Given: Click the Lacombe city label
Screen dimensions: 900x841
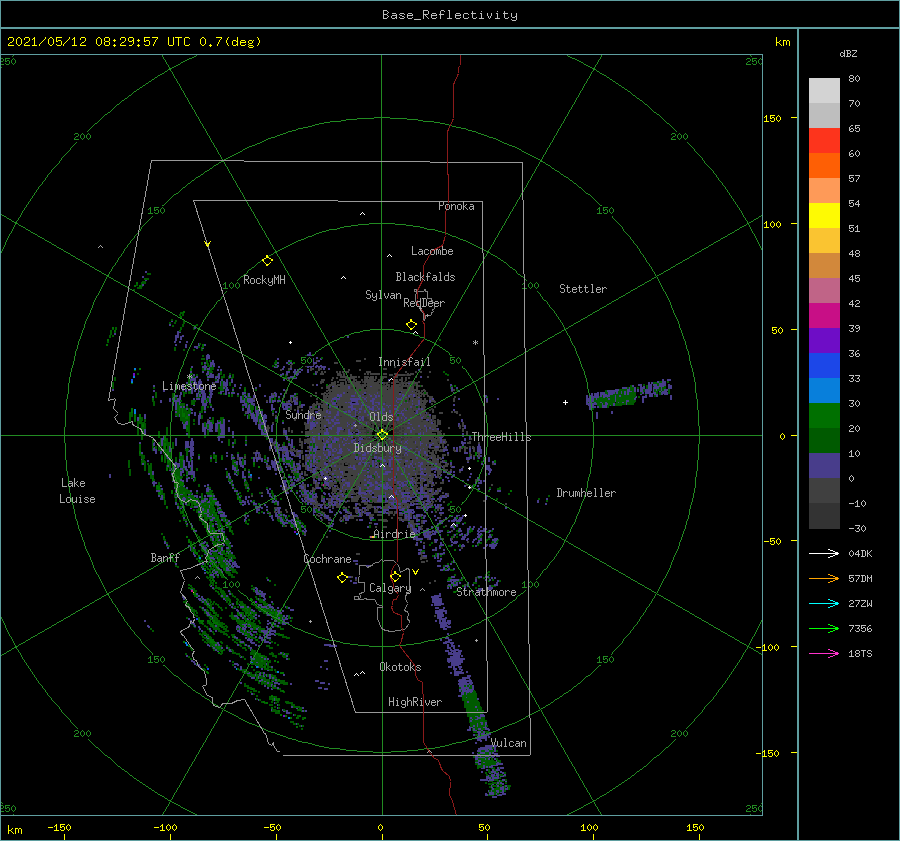Looking at the screenshot, I should tap(432, 251).
